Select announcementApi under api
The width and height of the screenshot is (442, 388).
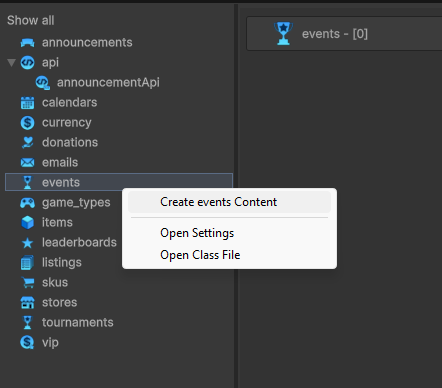[x=108, y=83]
